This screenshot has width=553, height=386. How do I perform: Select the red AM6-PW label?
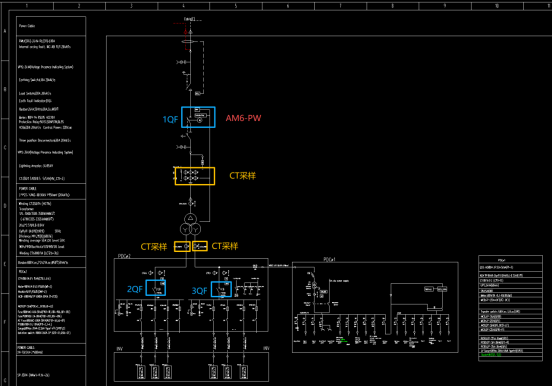coord(243,118)
